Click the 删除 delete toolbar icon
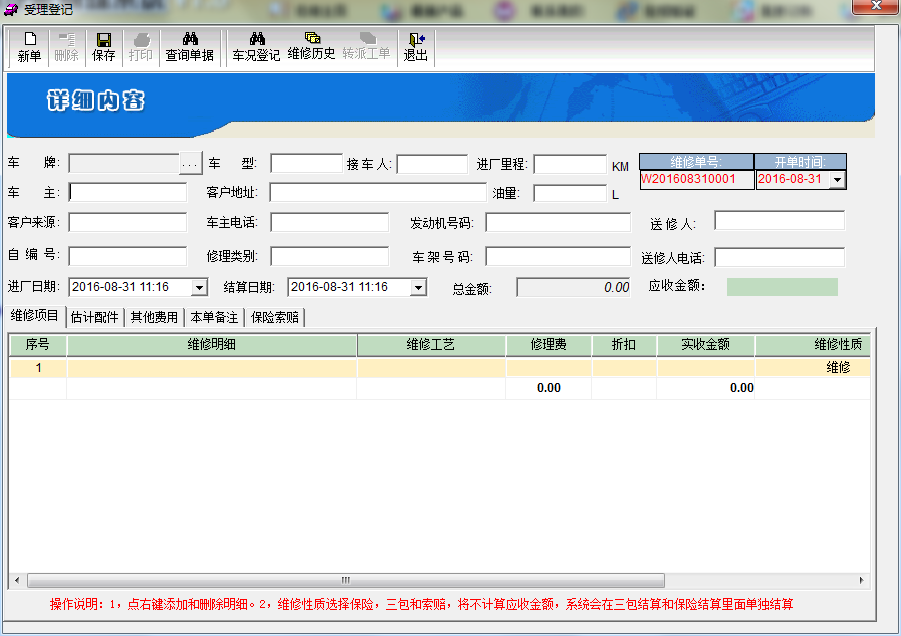 pos(66,48)
